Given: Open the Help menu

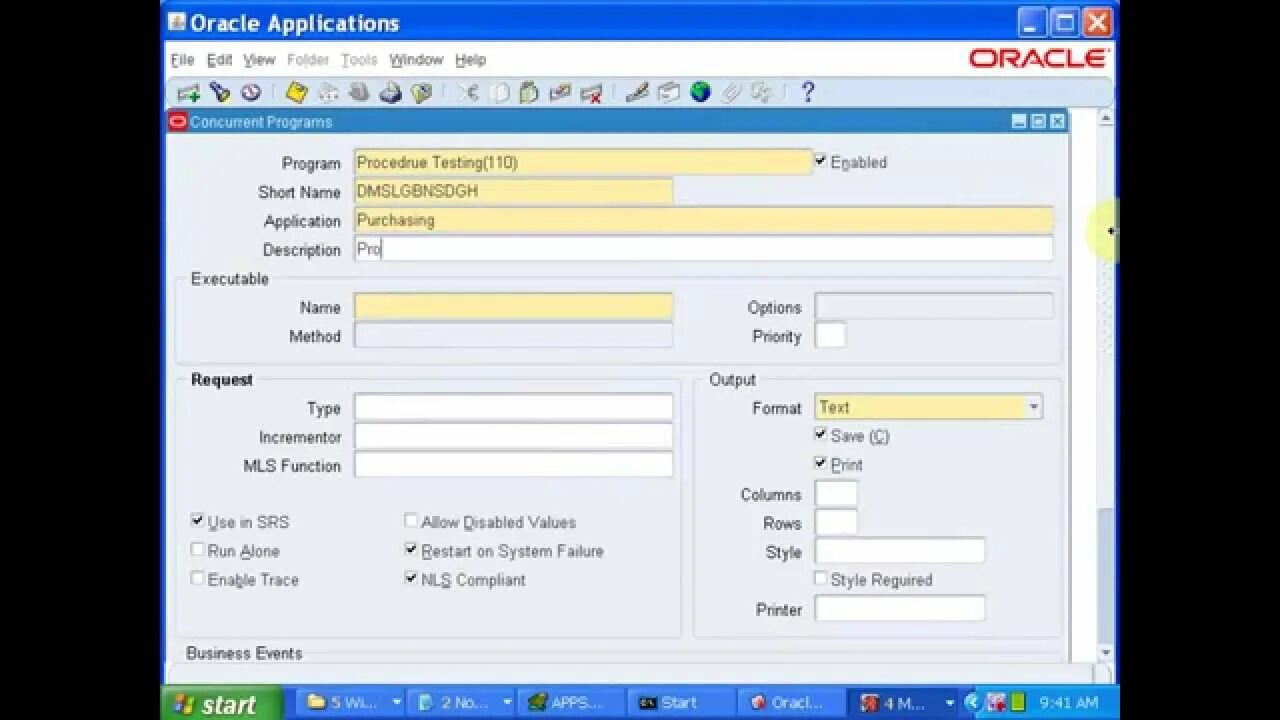Looking at the screenshot, I should (x=470, y=60).
